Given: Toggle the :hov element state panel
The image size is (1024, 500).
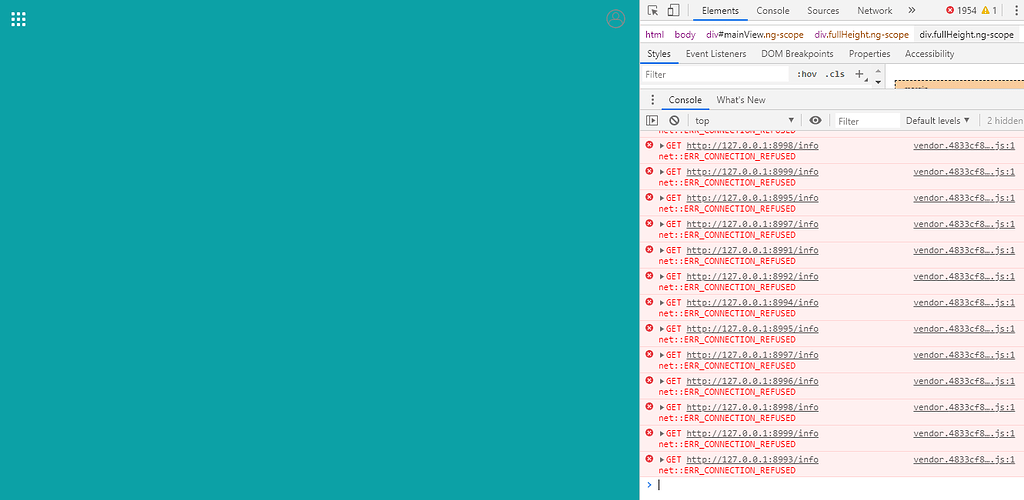Looking at the screenshot, I should click(x=807, y=74).
